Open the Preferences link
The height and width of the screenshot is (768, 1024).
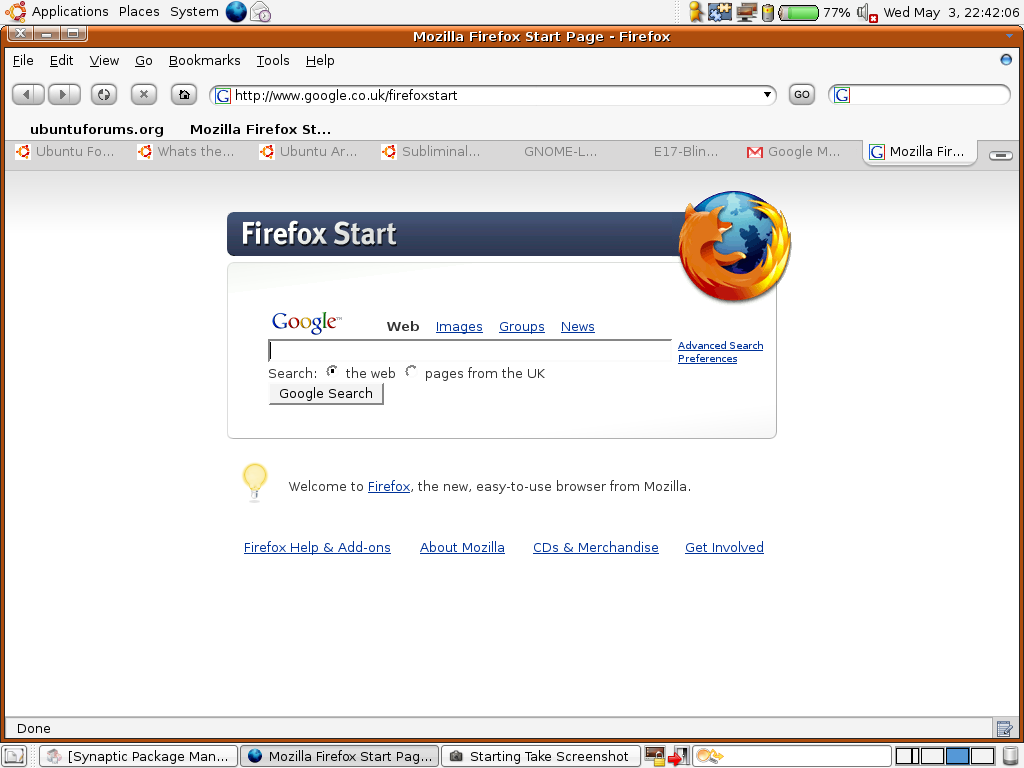707,359
